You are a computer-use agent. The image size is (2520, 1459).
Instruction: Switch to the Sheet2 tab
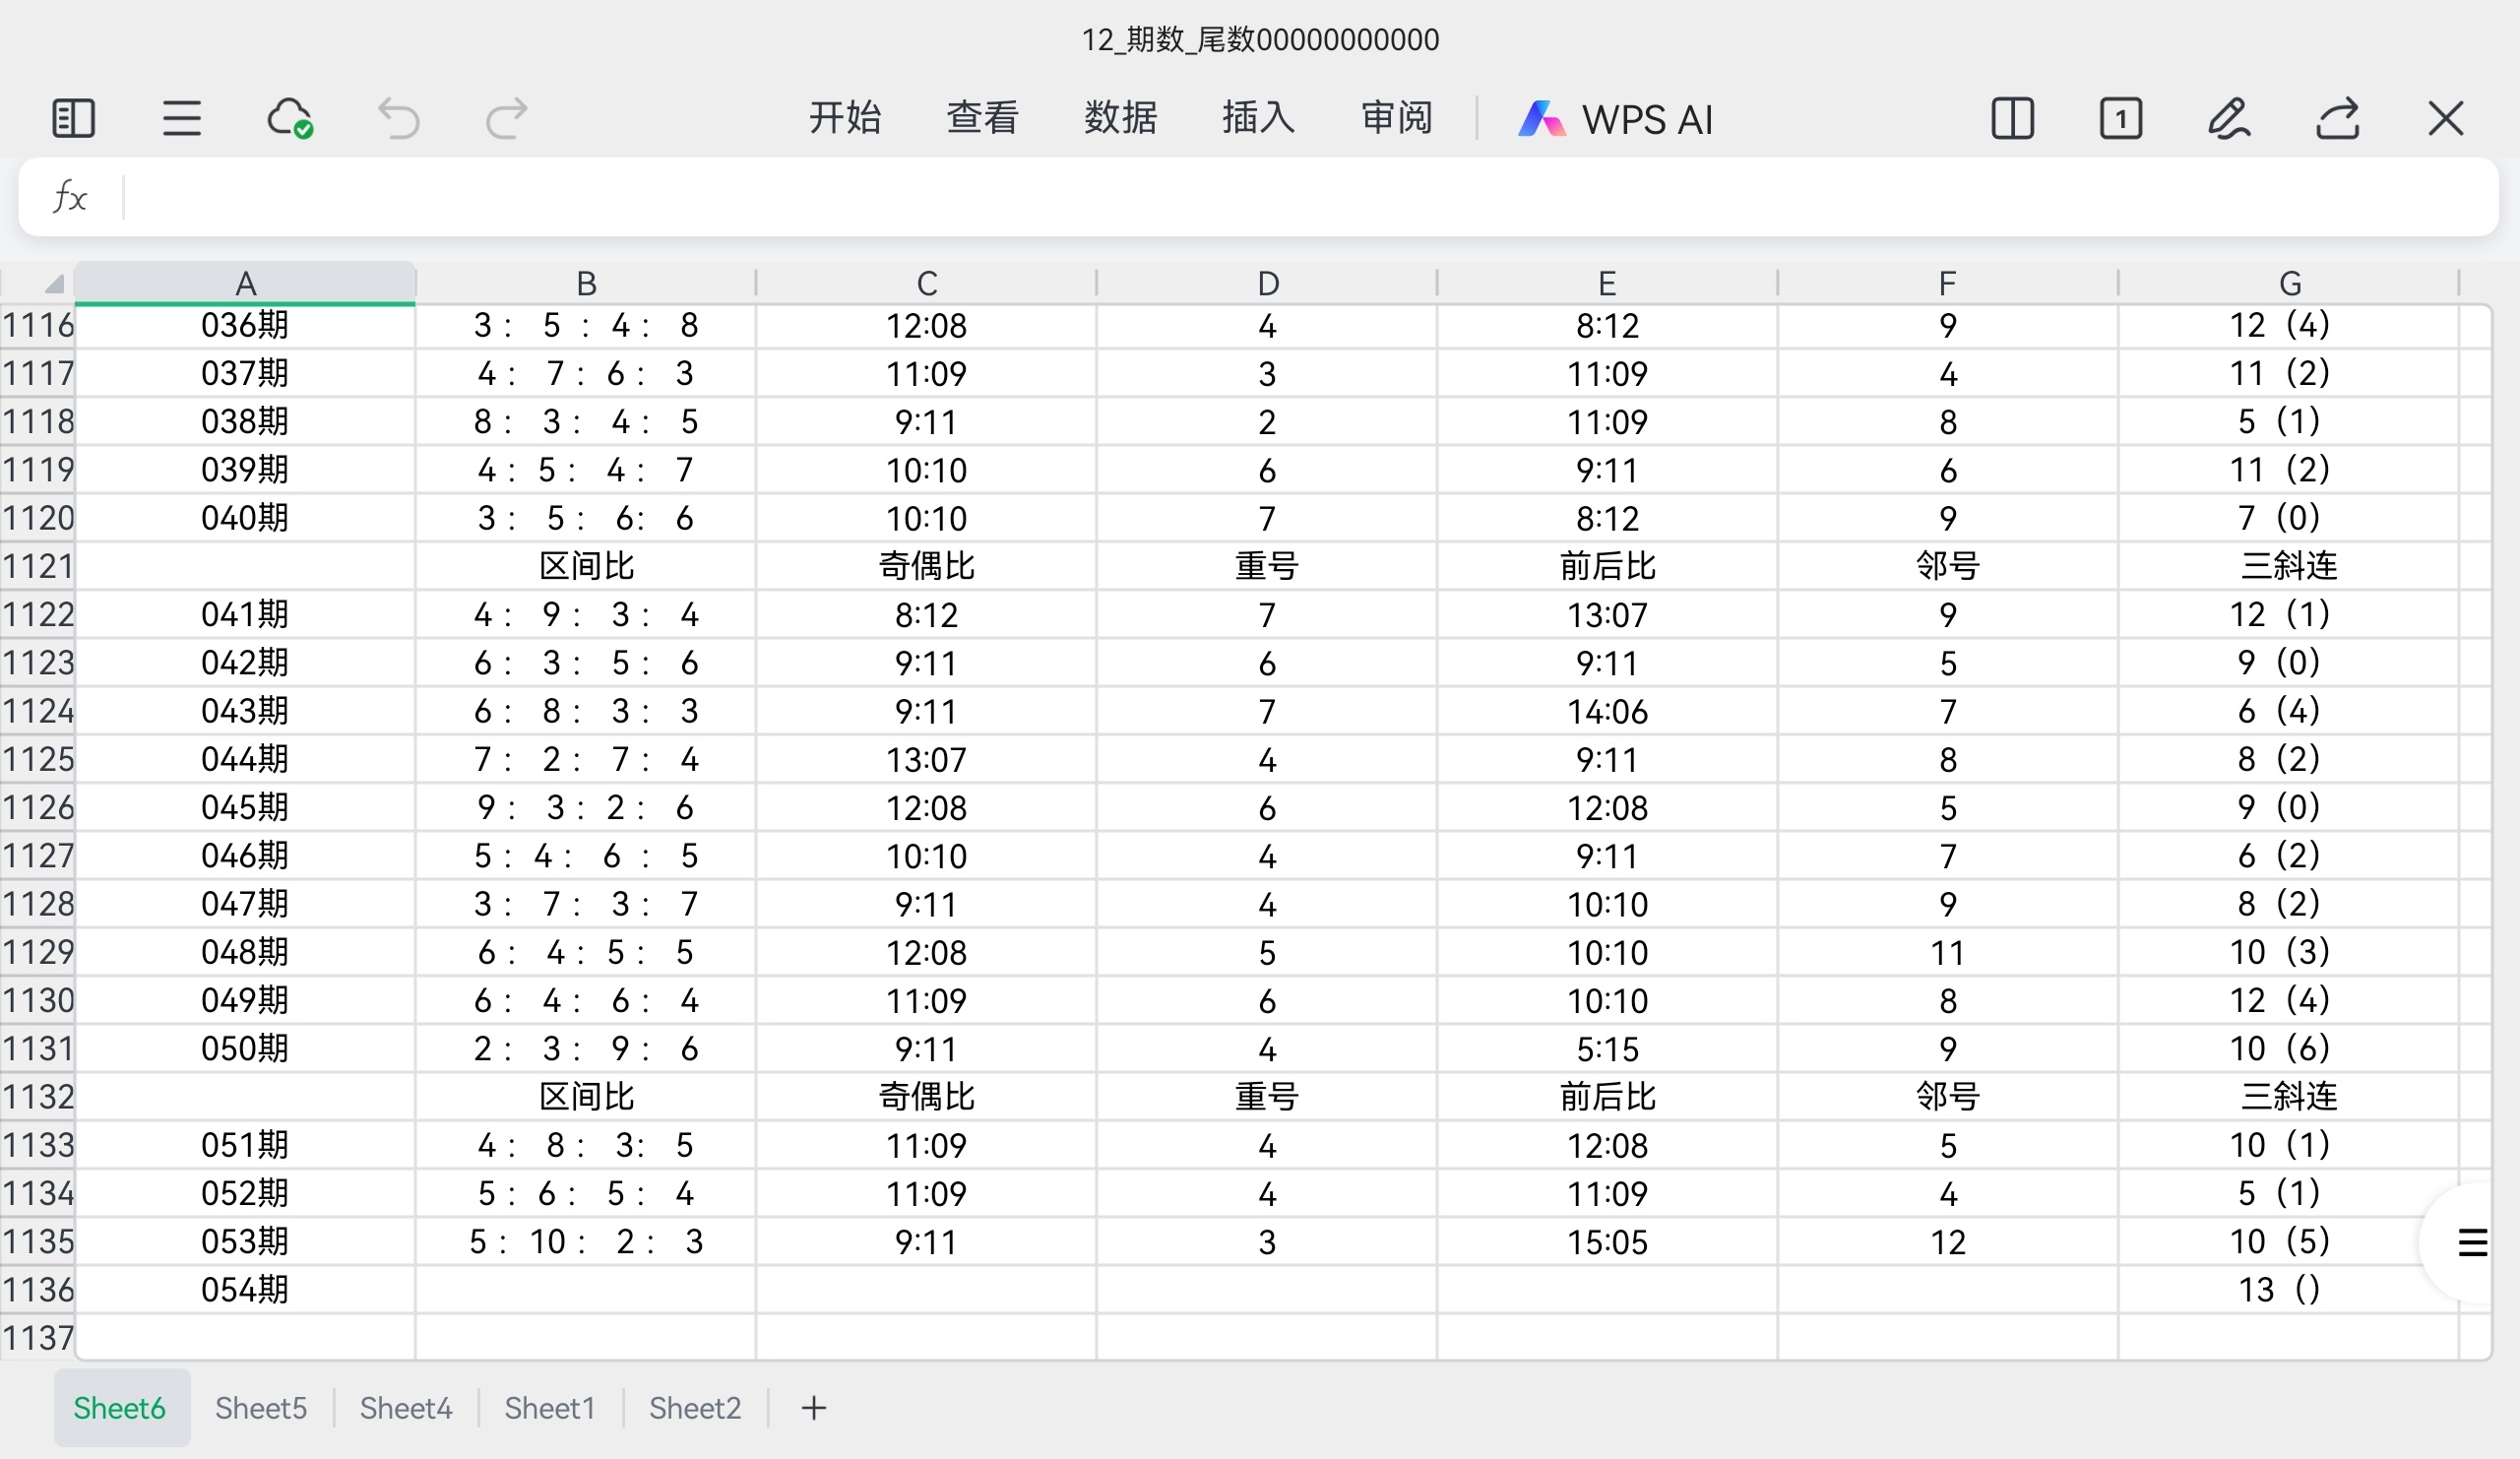pyautogui.click(x=695, y=1407)
